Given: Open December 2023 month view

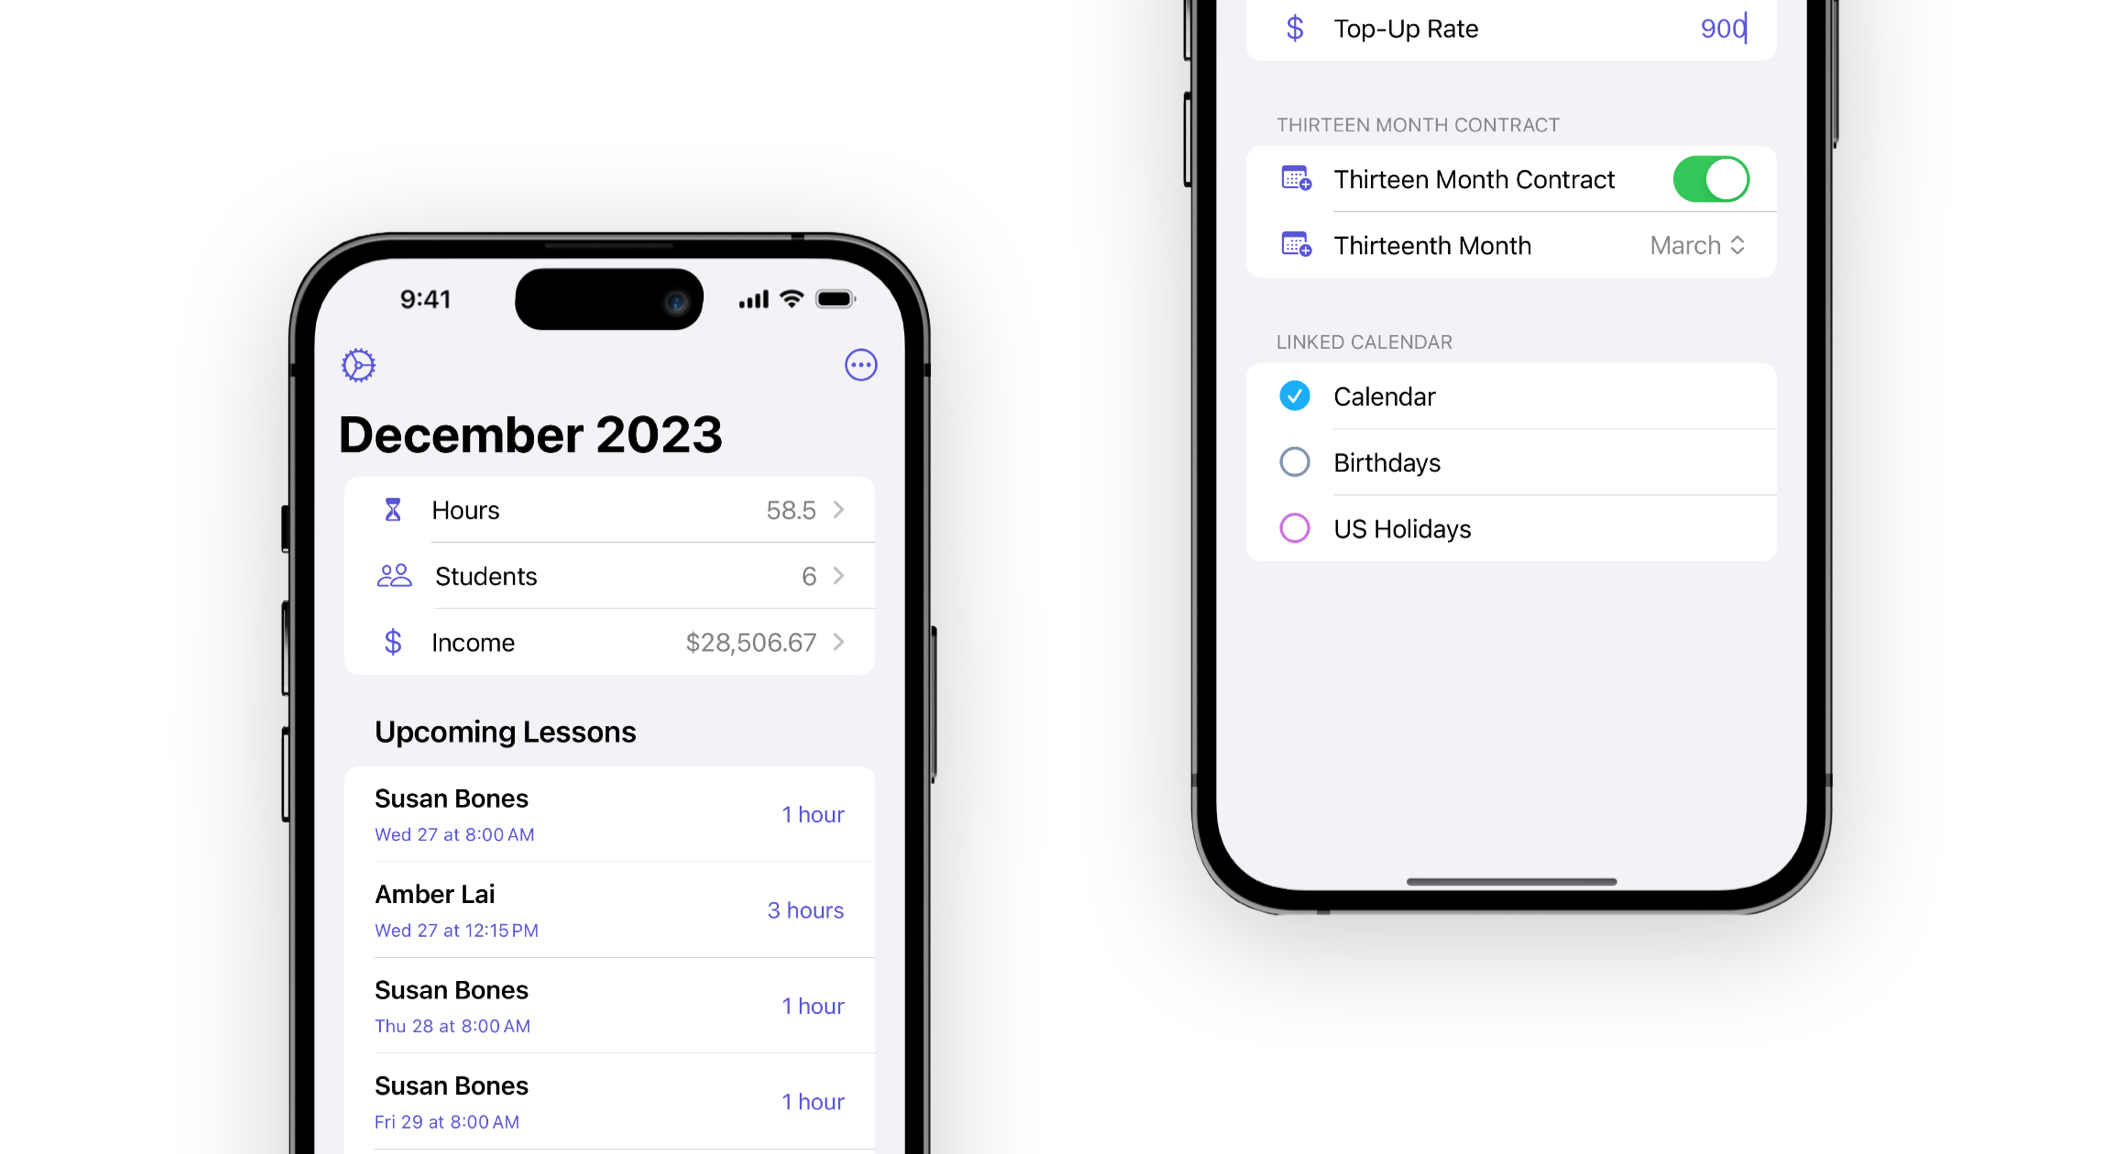Looking at the screenshot, I should pos(531,433).
